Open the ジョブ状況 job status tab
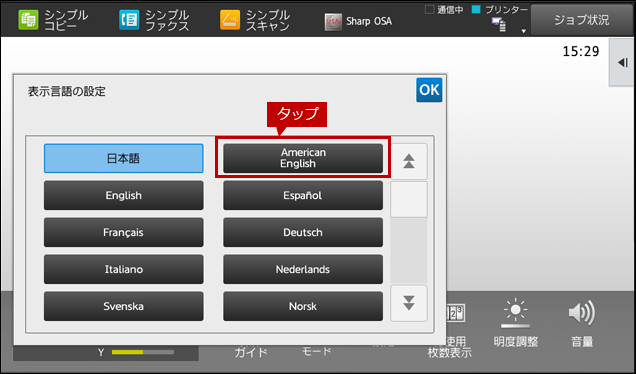This screenshot has height=374, width=636. click(x=582, y=20)
